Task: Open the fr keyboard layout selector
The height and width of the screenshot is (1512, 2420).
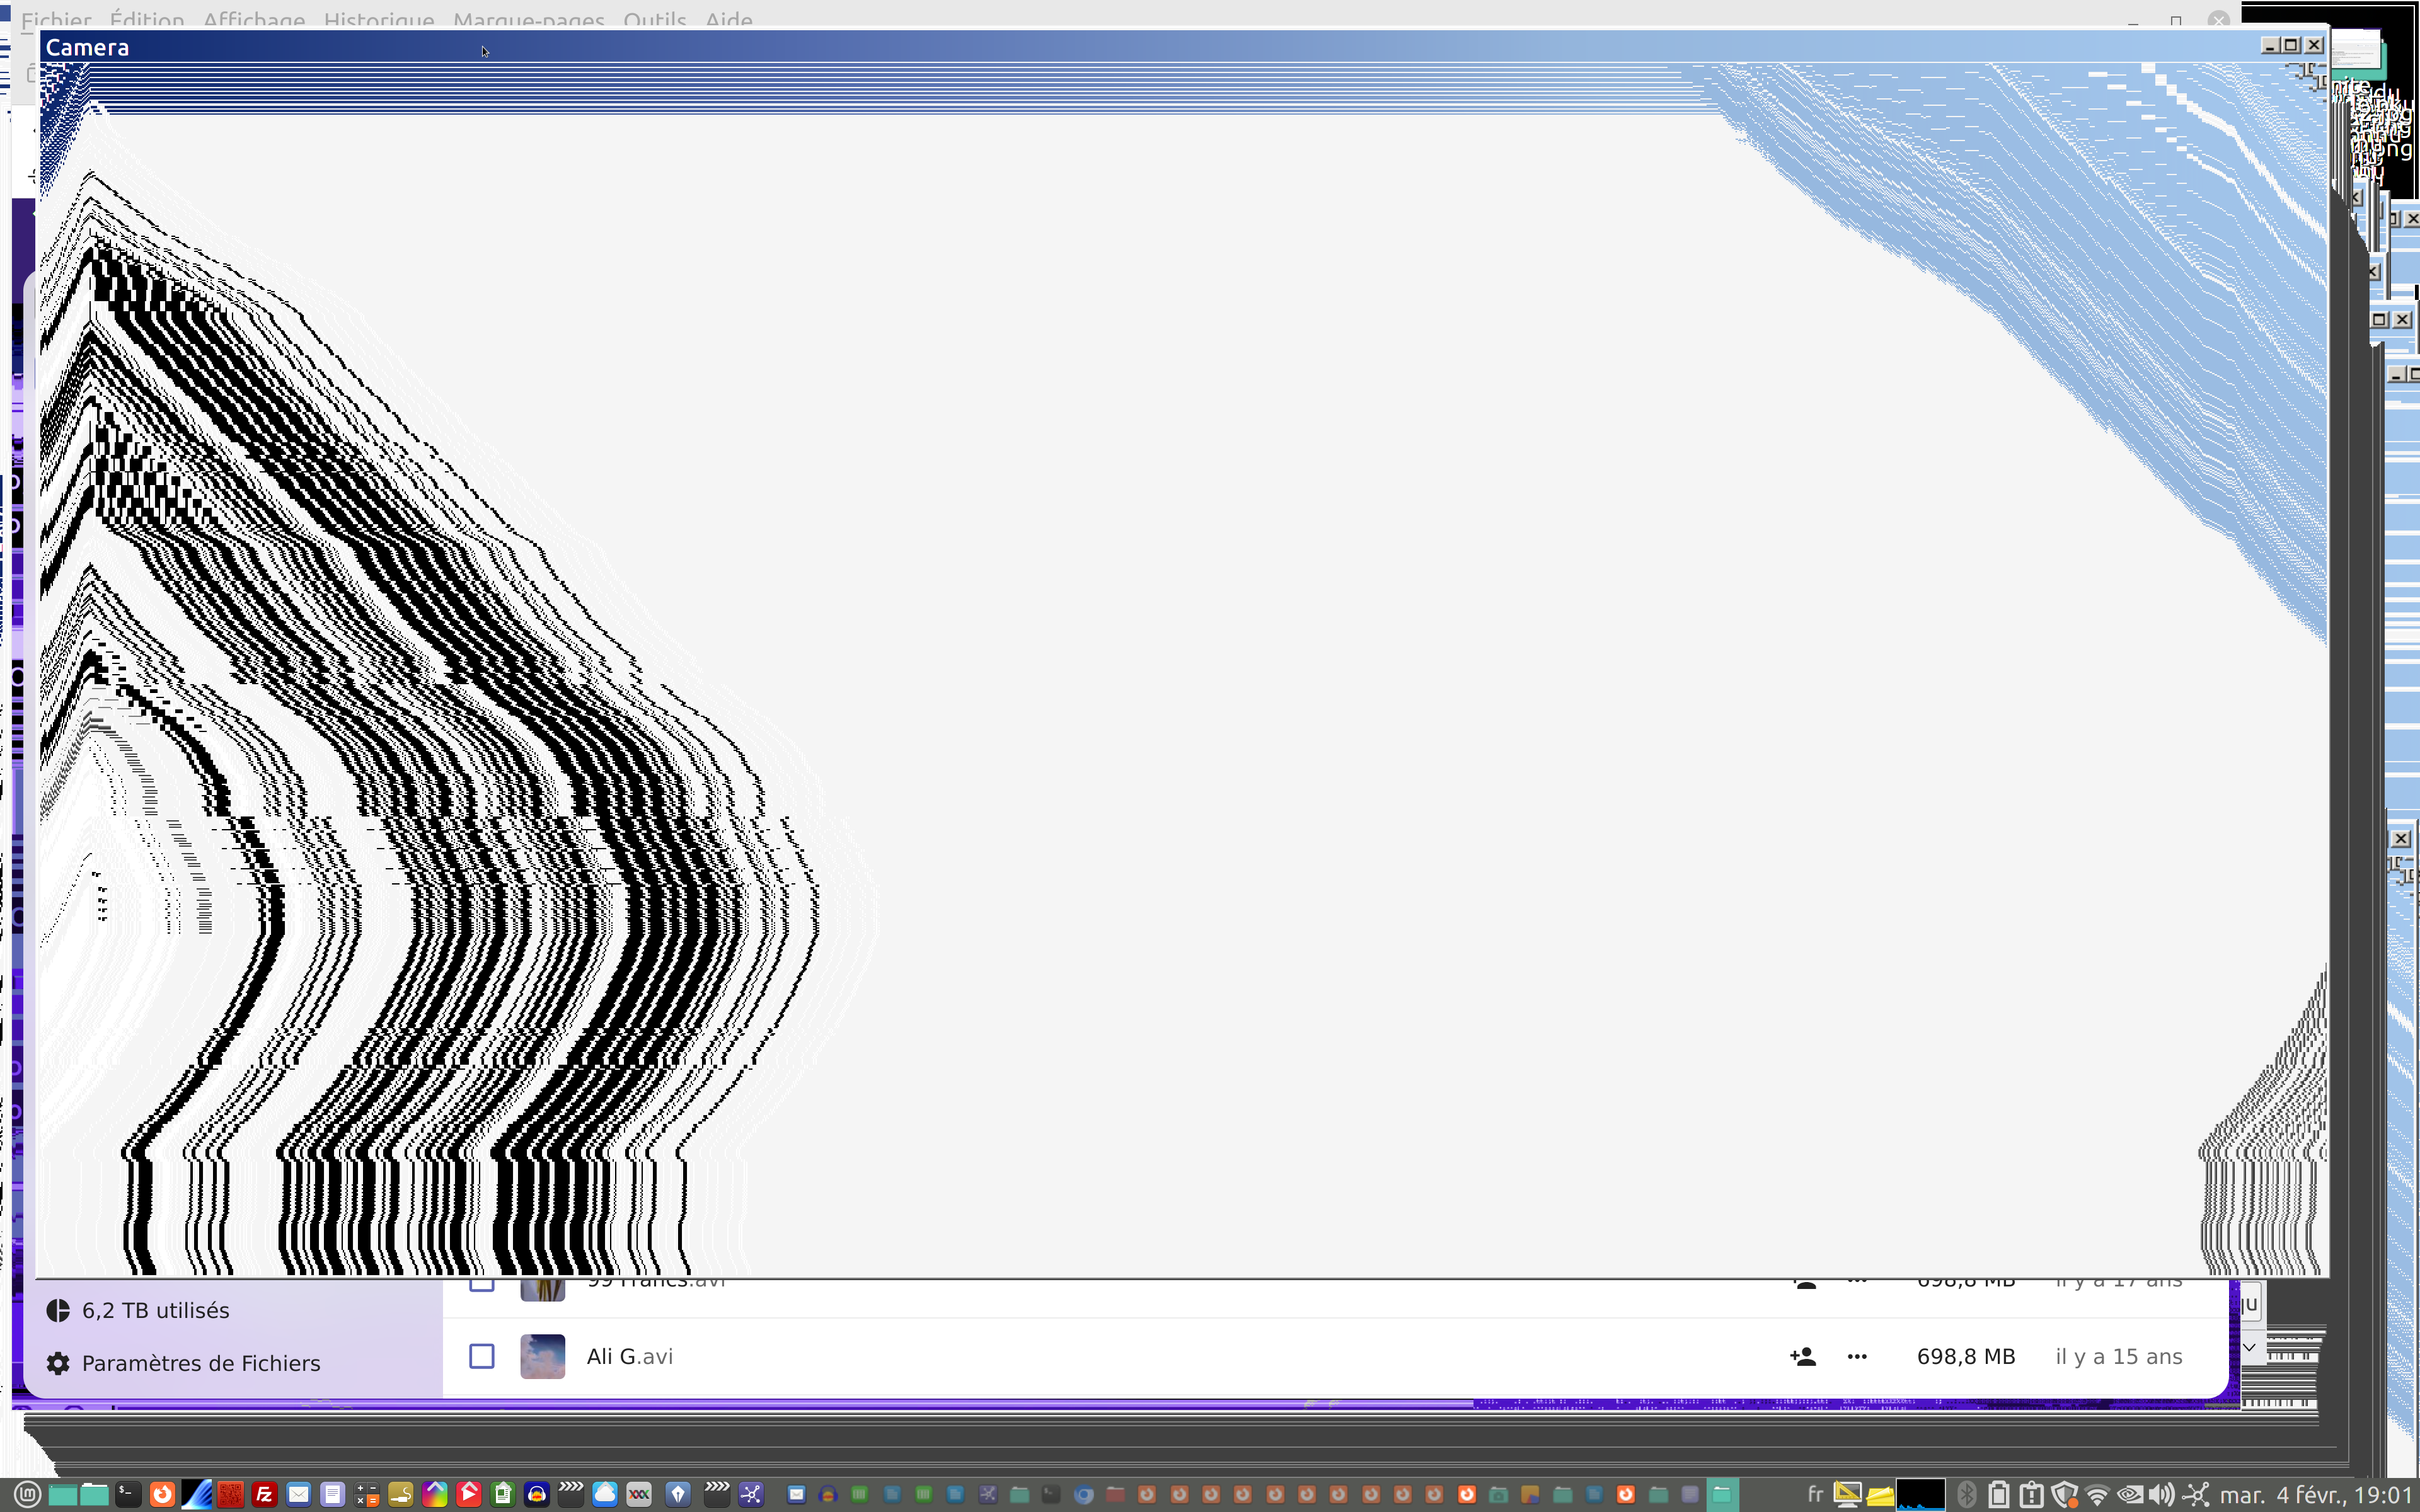Action: [1815, 1495]
